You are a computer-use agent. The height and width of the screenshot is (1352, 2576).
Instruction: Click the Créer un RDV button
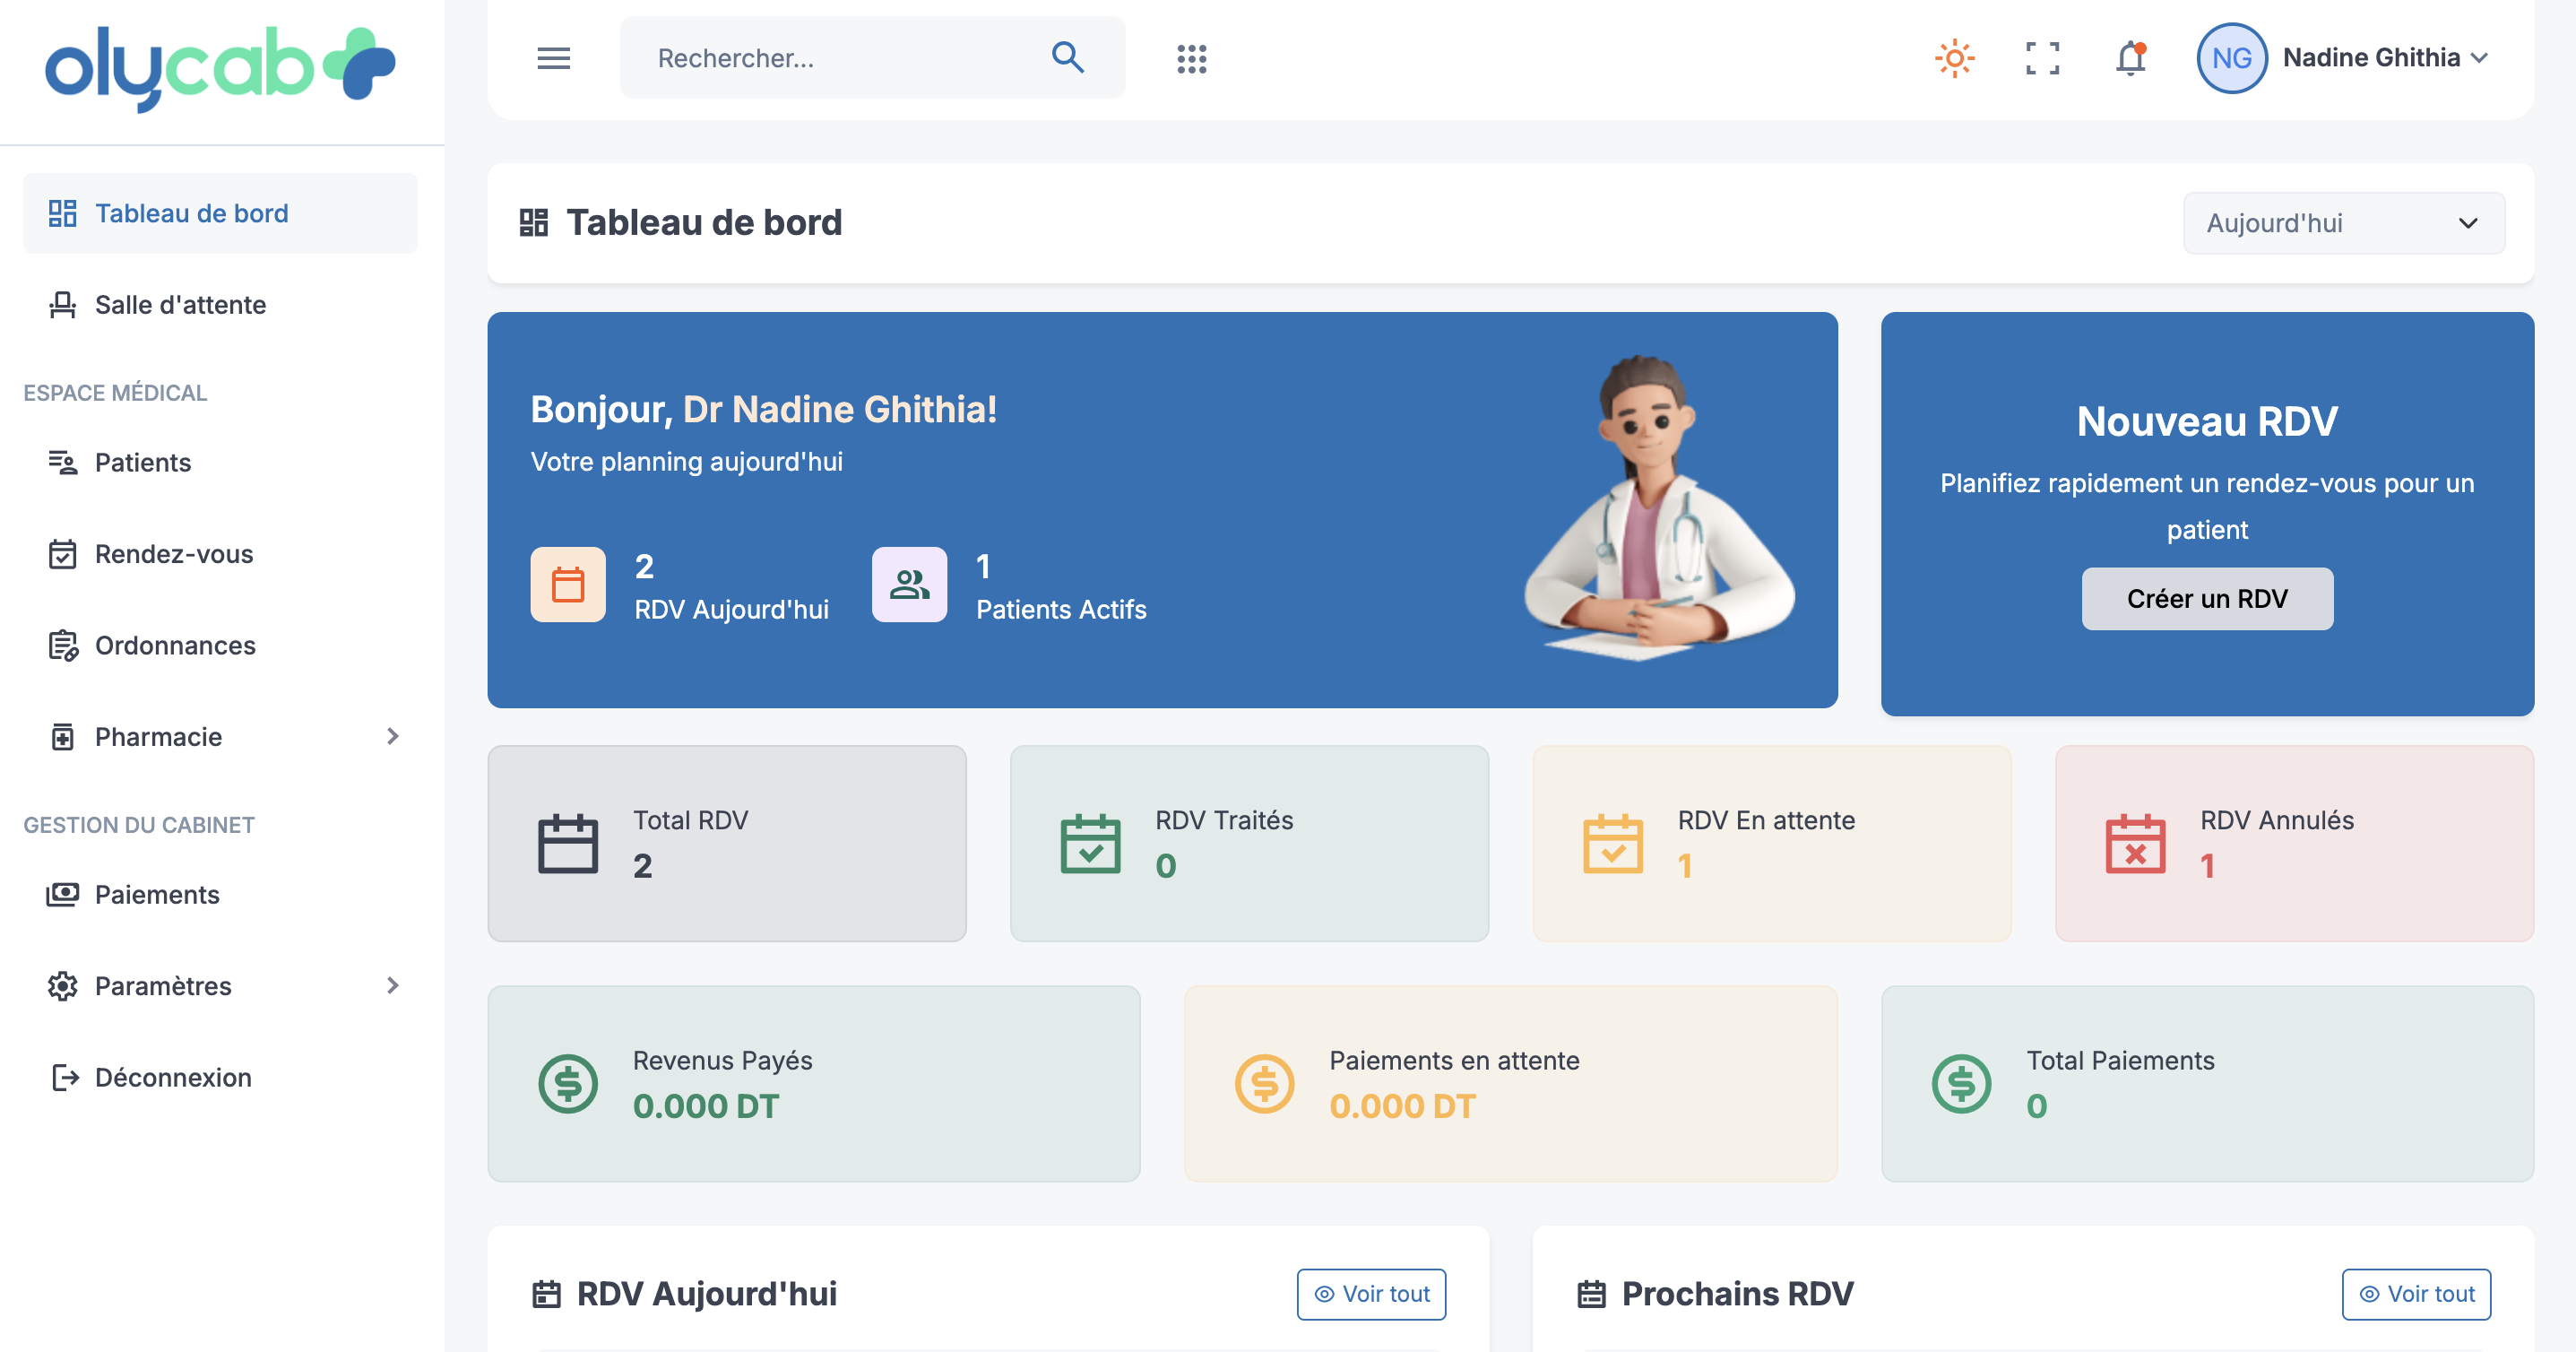pyautogui.click(x=2206, y=599)
